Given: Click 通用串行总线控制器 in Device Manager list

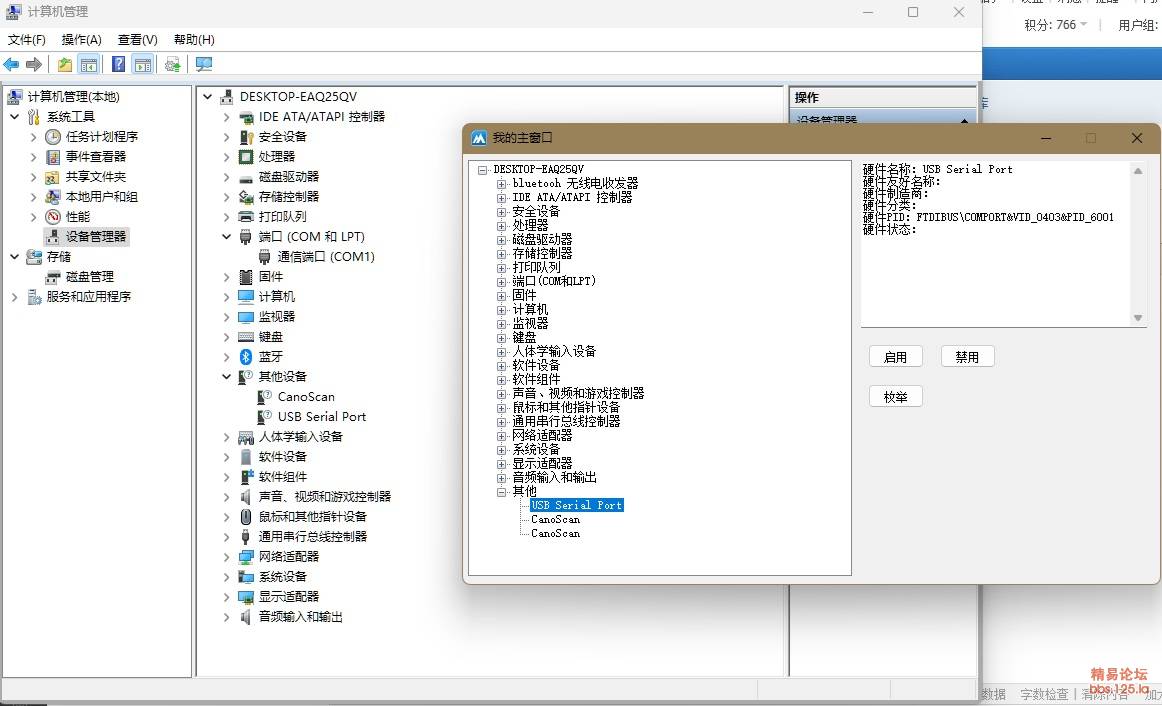Looking at the screenshot, I should pos(312,536).
